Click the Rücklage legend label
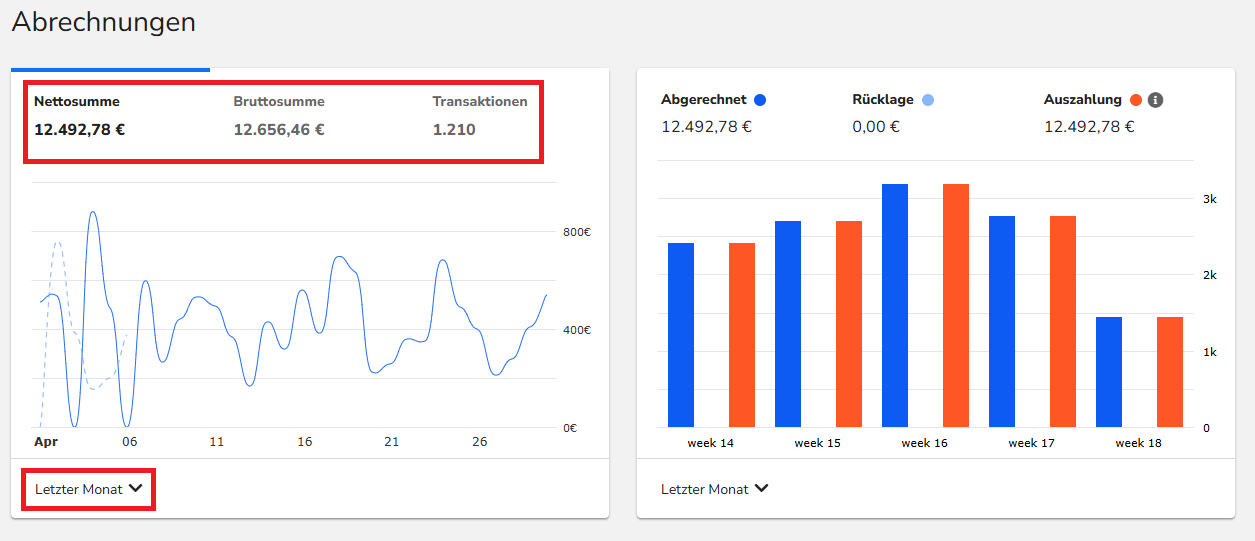The height and width of the screenshot is (541, 1255). [x=884, y=100]
